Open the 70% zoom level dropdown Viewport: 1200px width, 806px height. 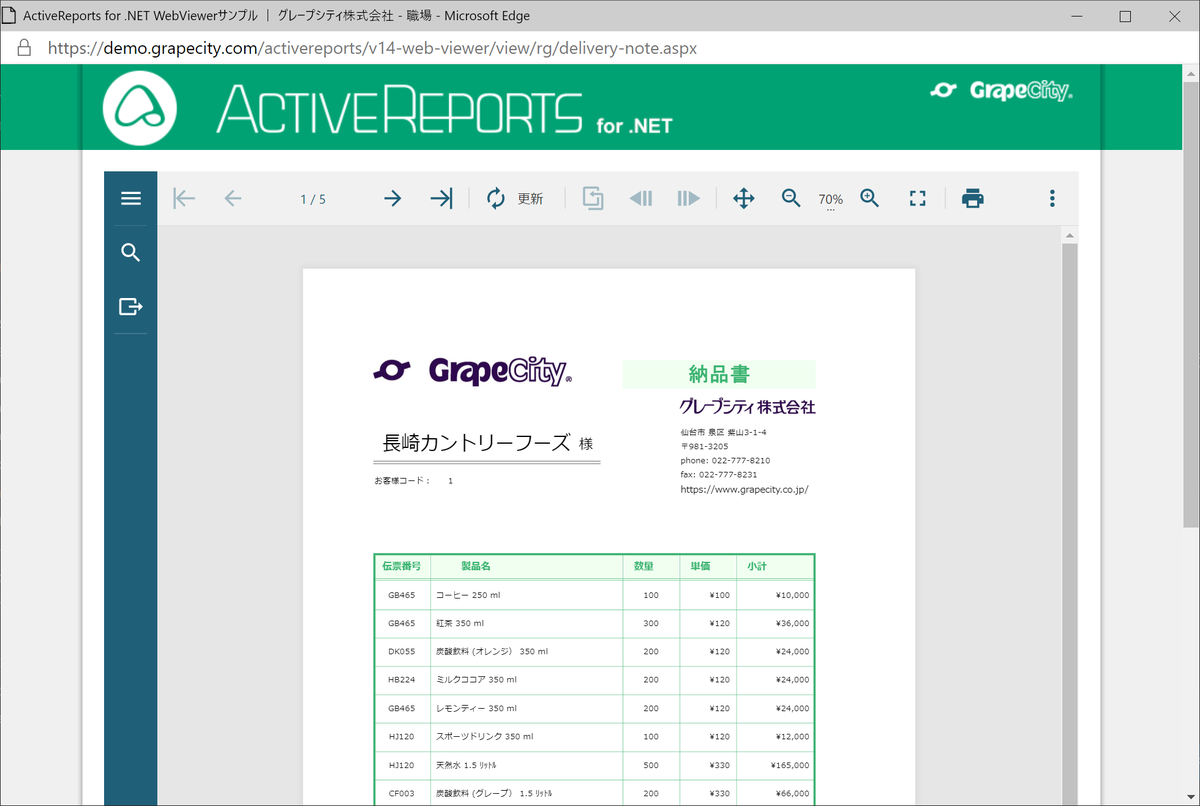(x=831, y=201)
